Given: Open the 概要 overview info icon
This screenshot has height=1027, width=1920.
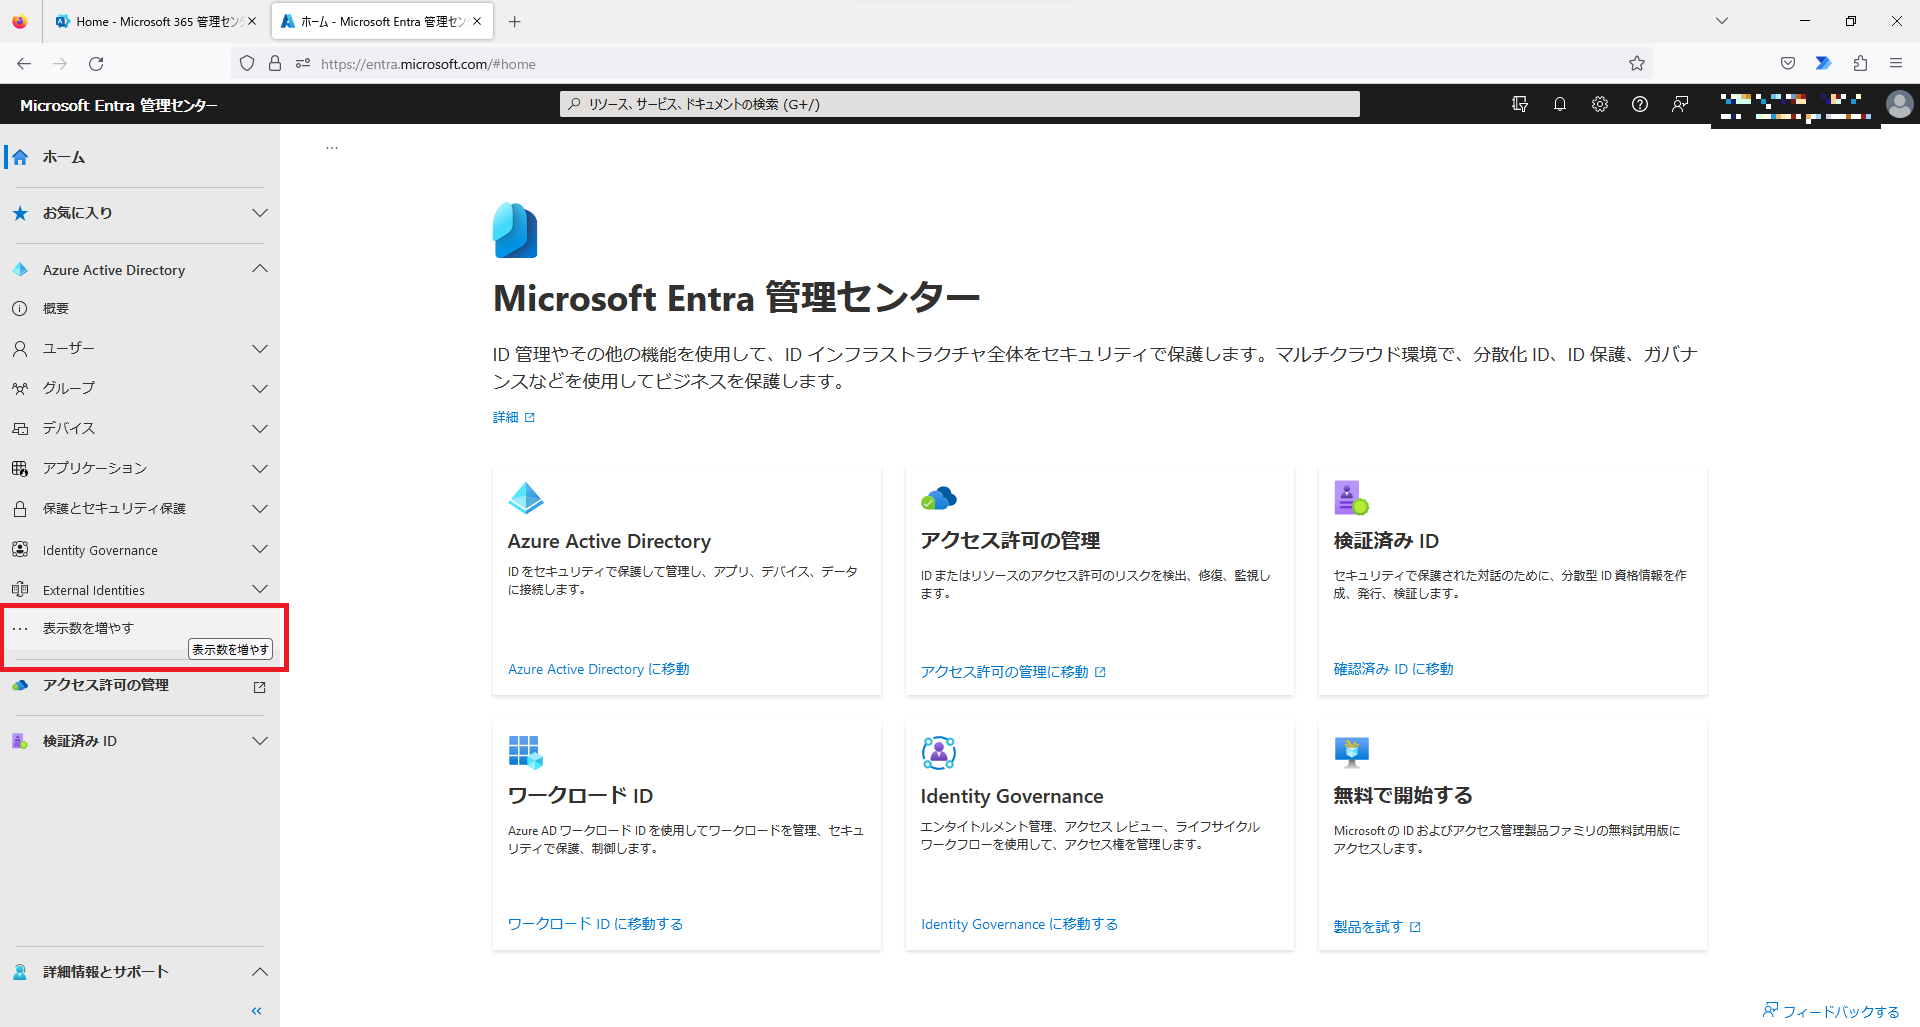Looking at the screenshot, I should point(20,308).
